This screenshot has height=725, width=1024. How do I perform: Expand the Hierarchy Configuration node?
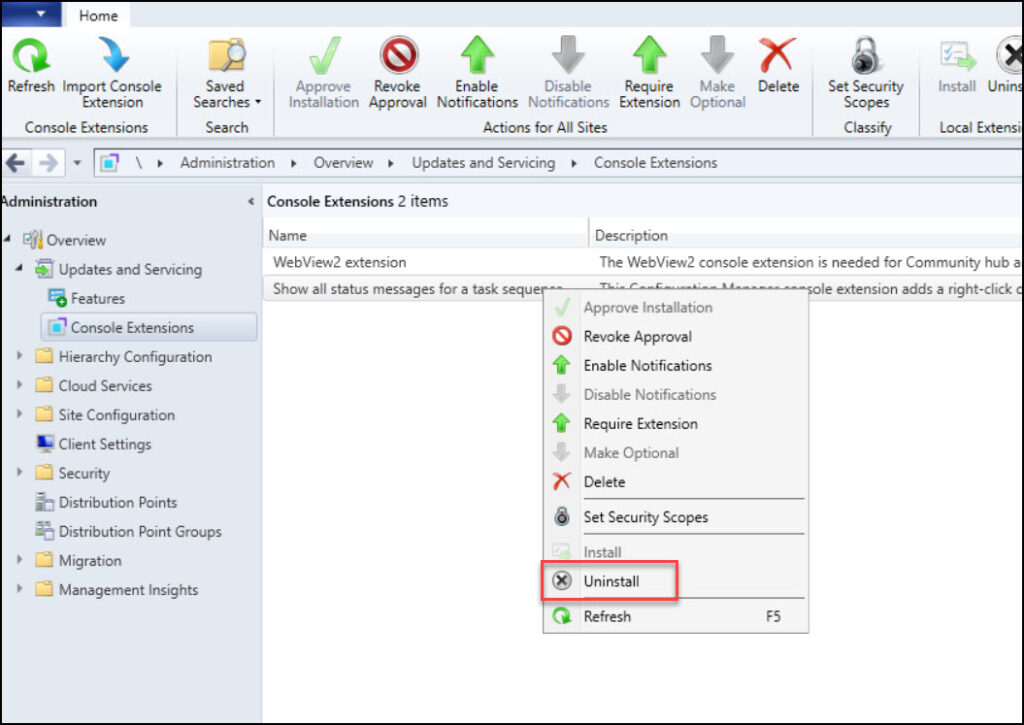point(20,356)
